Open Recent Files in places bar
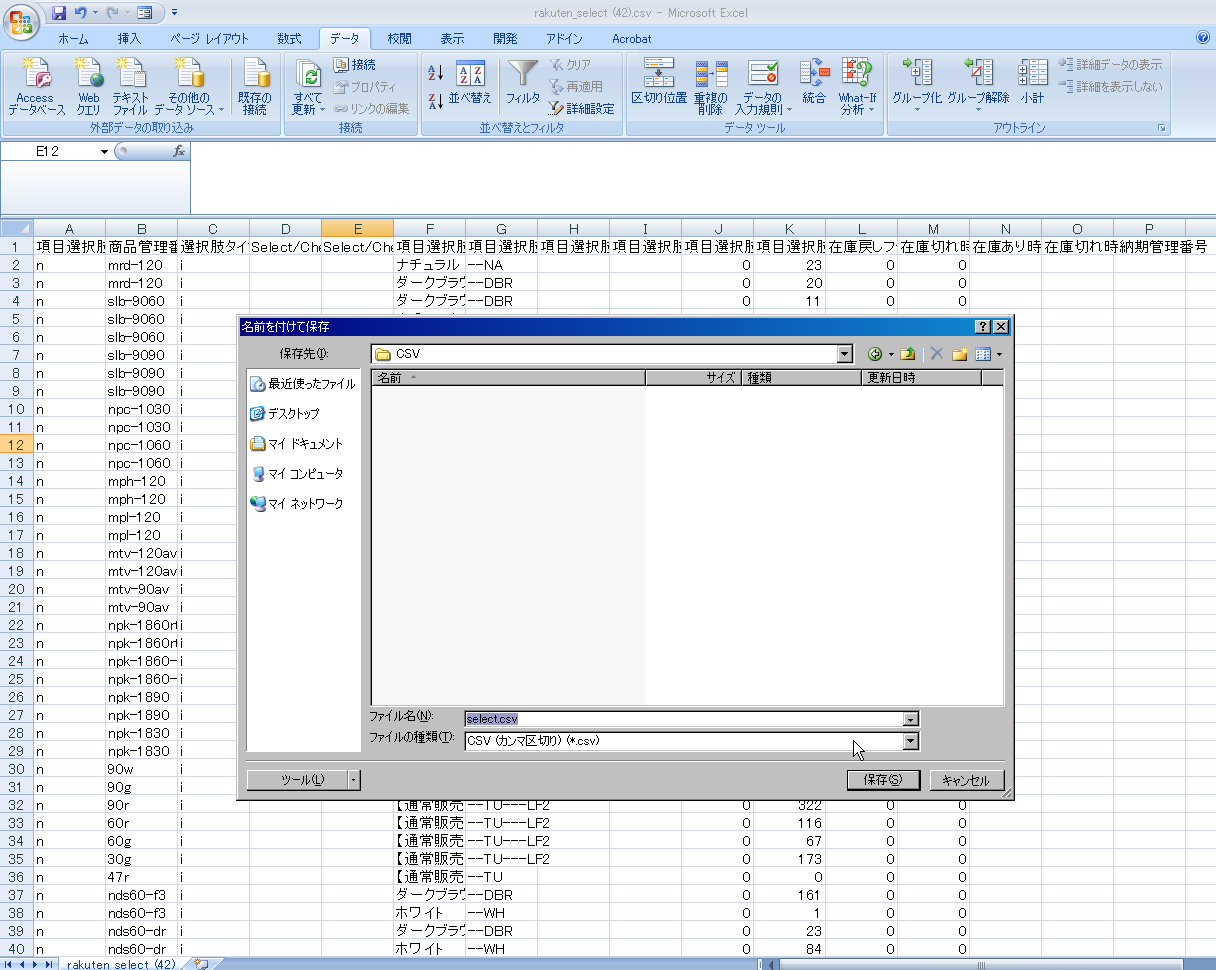This screenshot has width=1216, height=970. [x=303, y=383]
